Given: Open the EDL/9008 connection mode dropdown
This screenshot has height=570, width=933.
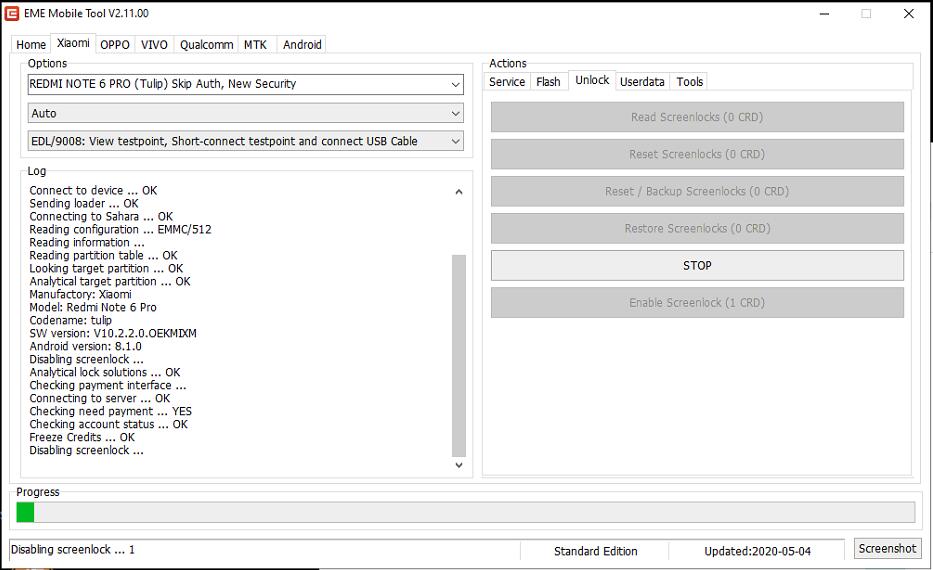Looking at the screenshot, I should (246, 141).
